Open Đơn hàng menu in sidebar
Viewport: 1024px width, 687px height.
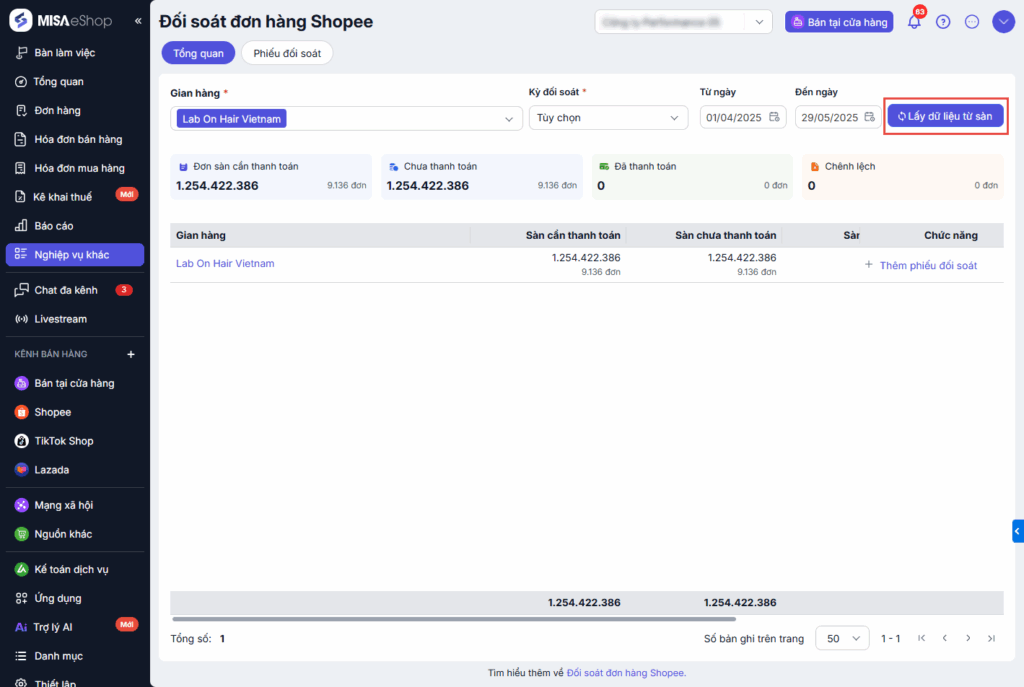pos(57,111)
